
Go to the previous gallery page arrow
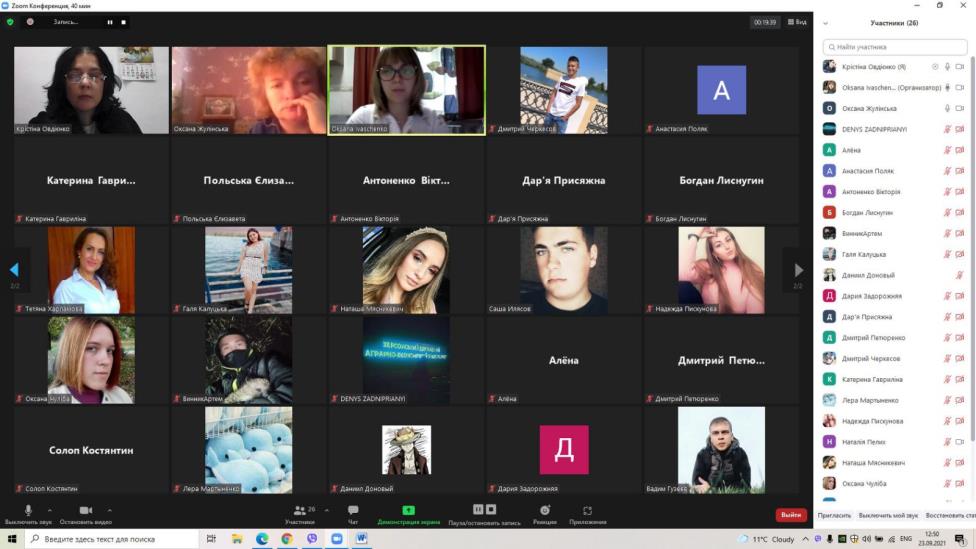(x=14, y=270)
